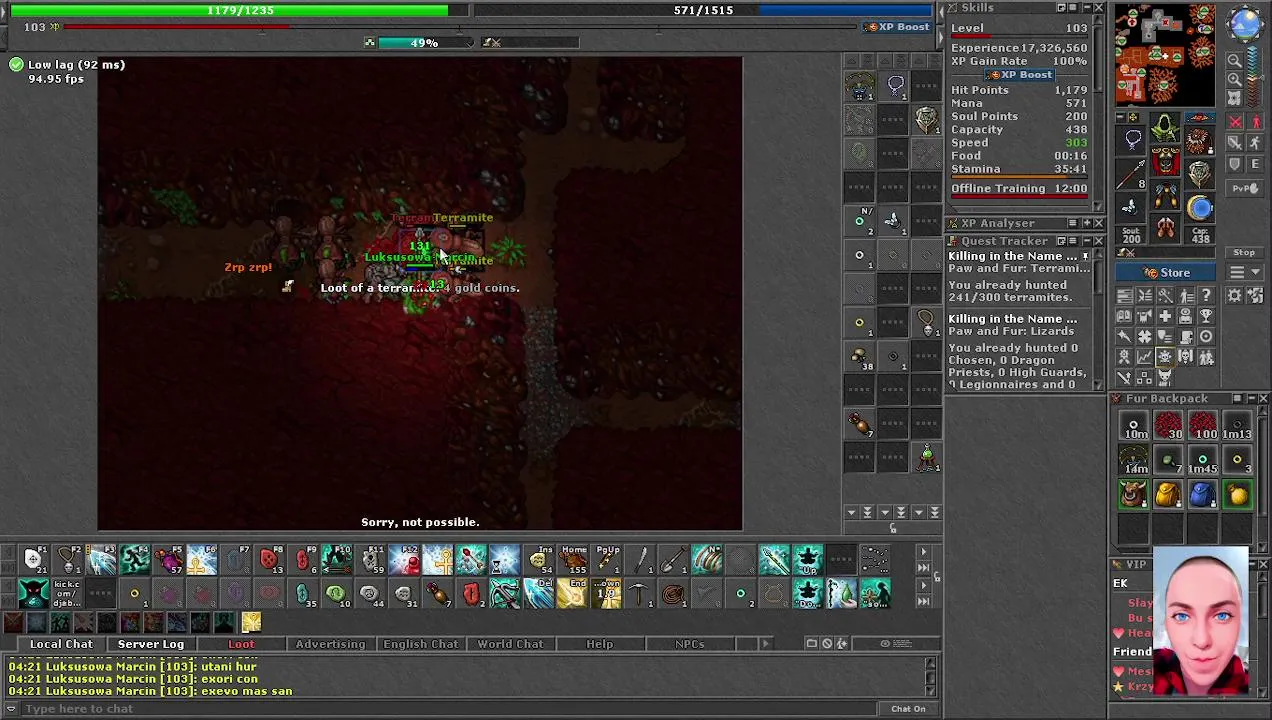Click XP Boost button under mana bar
This screenshot has height=720, width=1272.
[x=899, y=27]
